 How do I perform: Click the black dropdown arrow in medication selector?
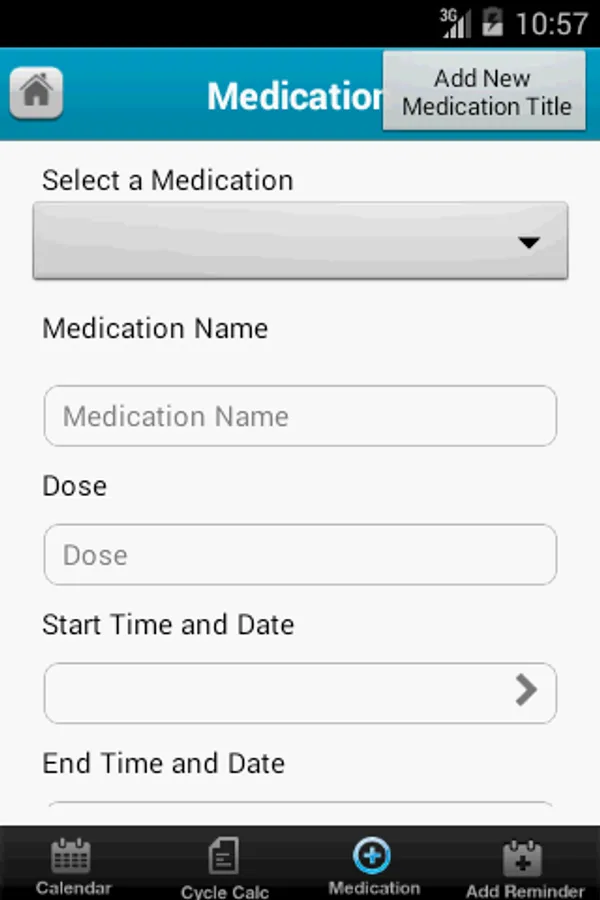529,242
